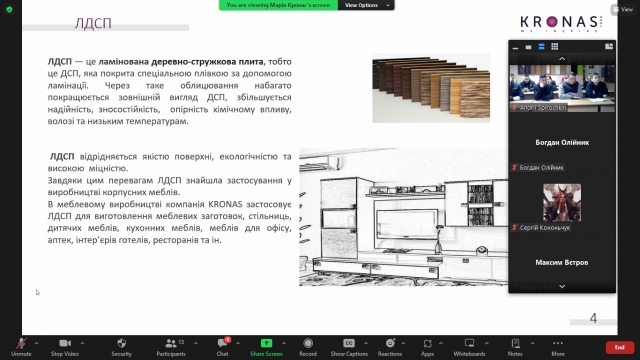The image size is (640, 360).
Task: Expand the Chat options arrow
Action: click(238, 344)
